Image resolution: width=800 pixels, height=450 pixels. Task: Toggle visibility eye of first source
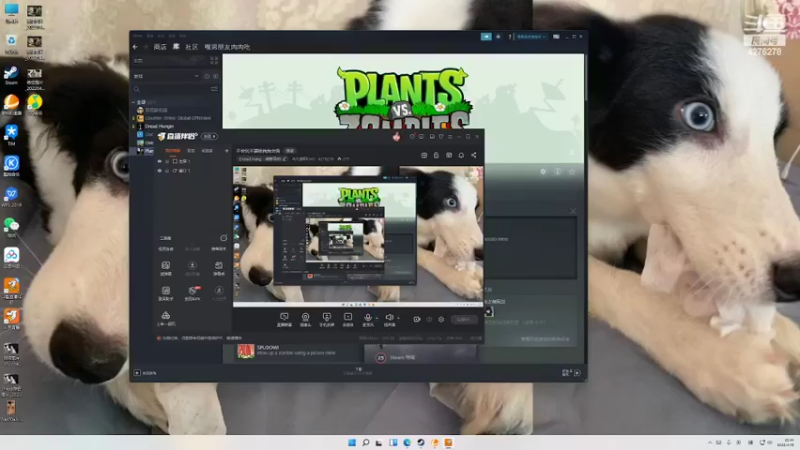(160, 161)
